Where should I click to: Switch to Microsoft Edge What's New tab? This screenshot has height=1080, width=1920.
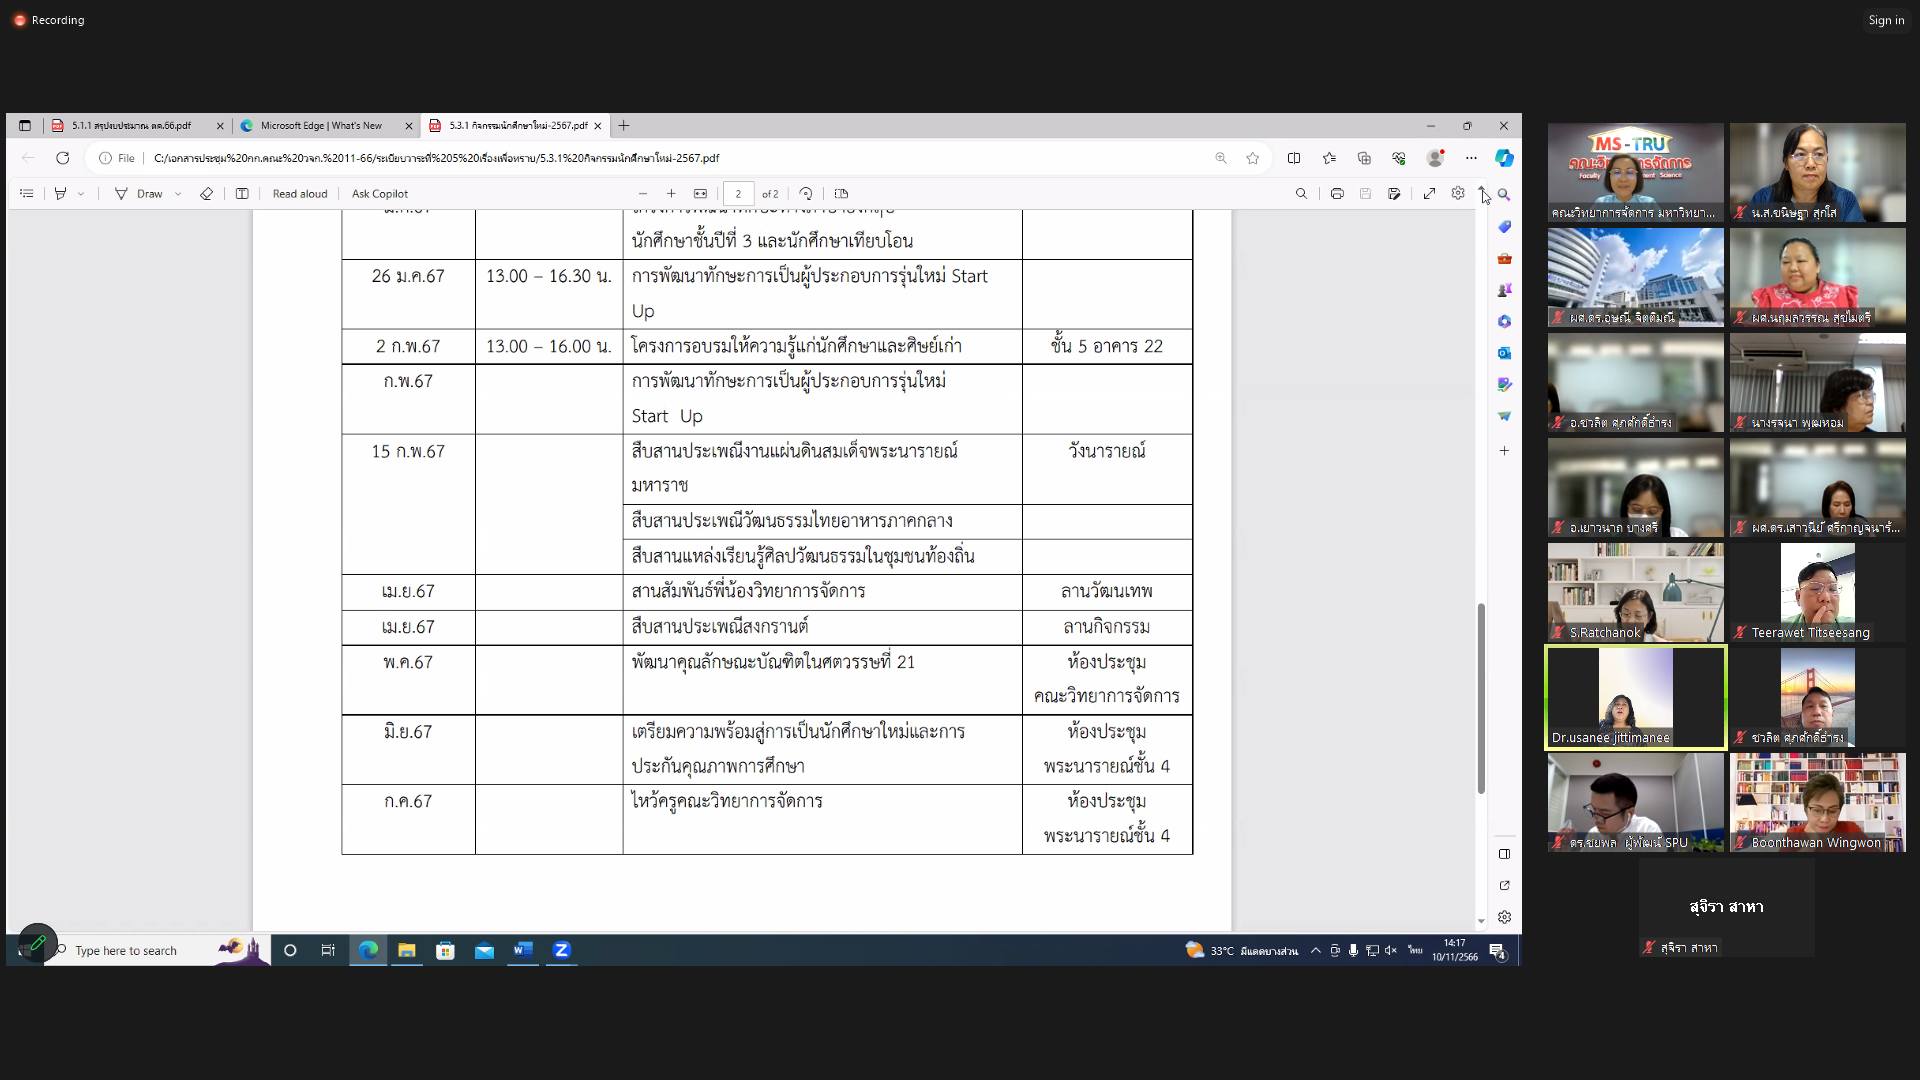(321, 126)
